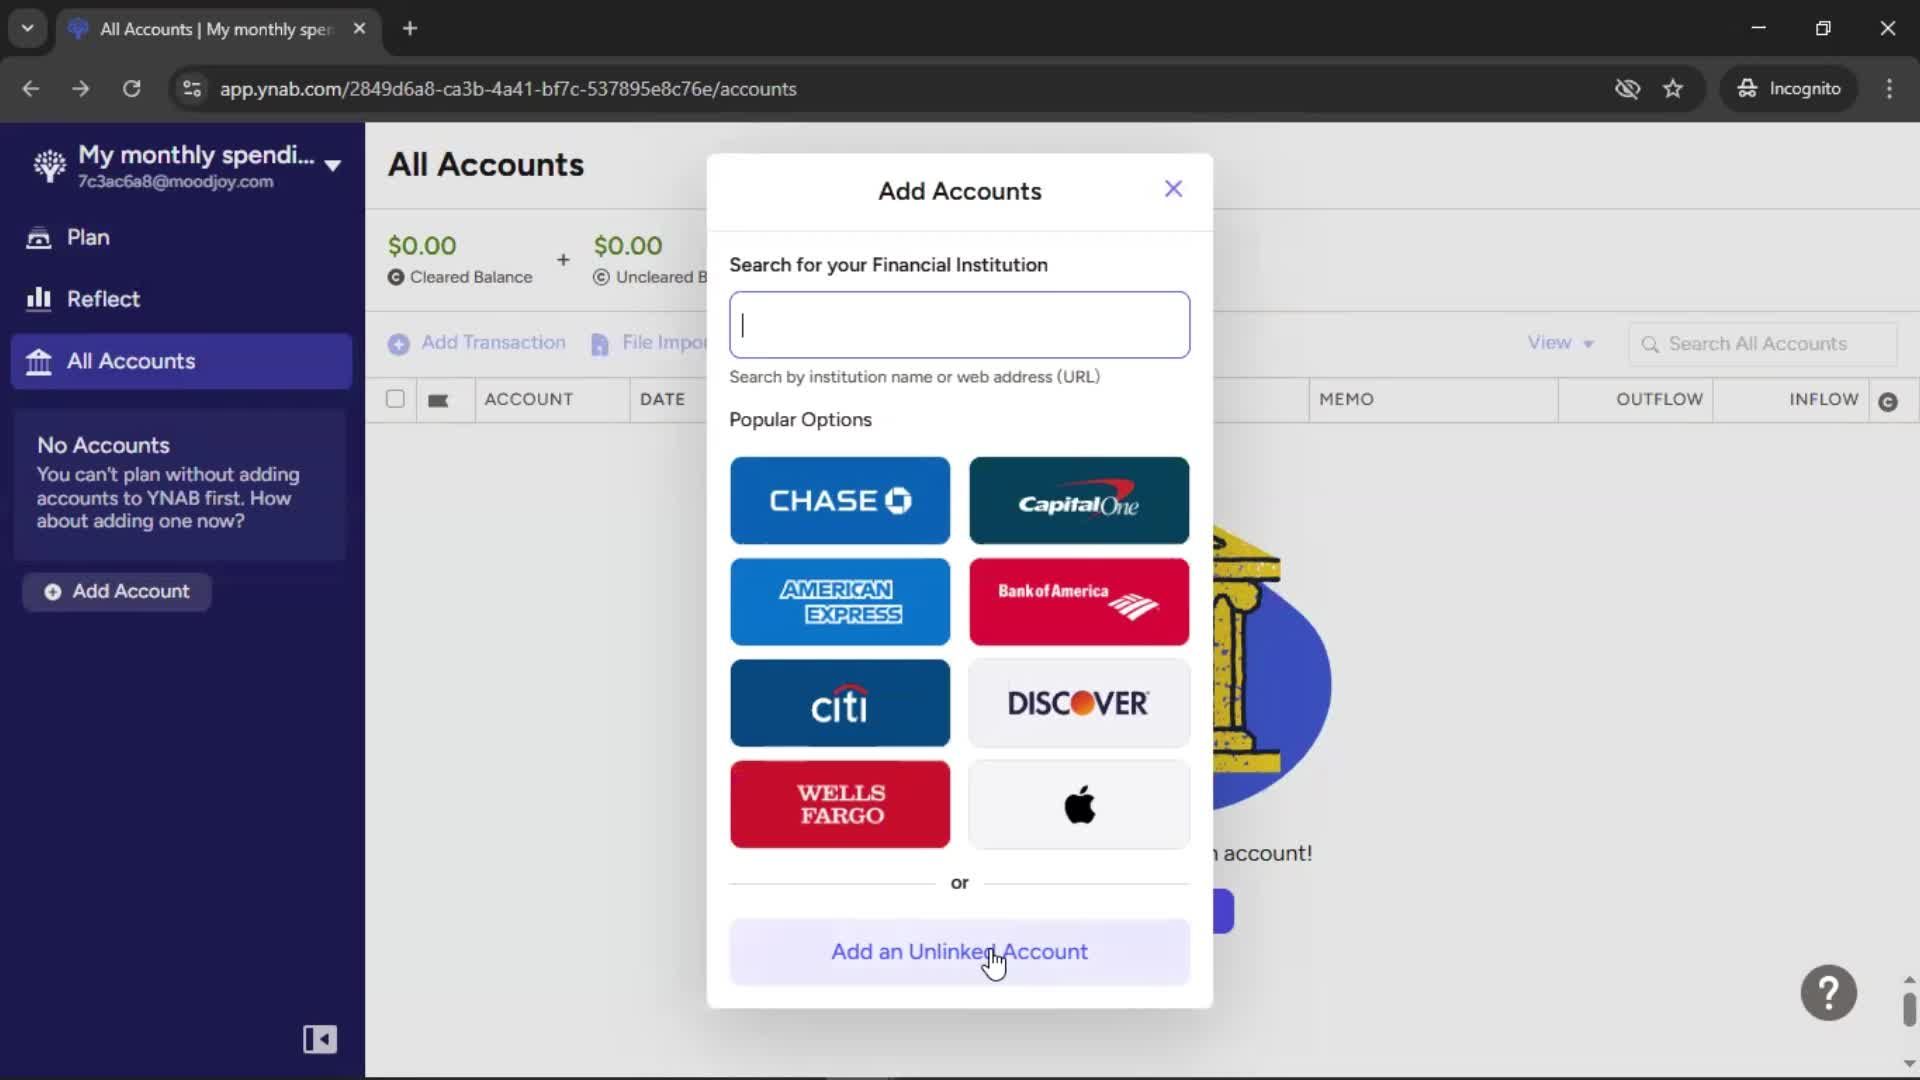This screenshot has width=1920, height=1080.
Task: Sort by the OUTFLOW column
Action: click(x=1659, y=399)
